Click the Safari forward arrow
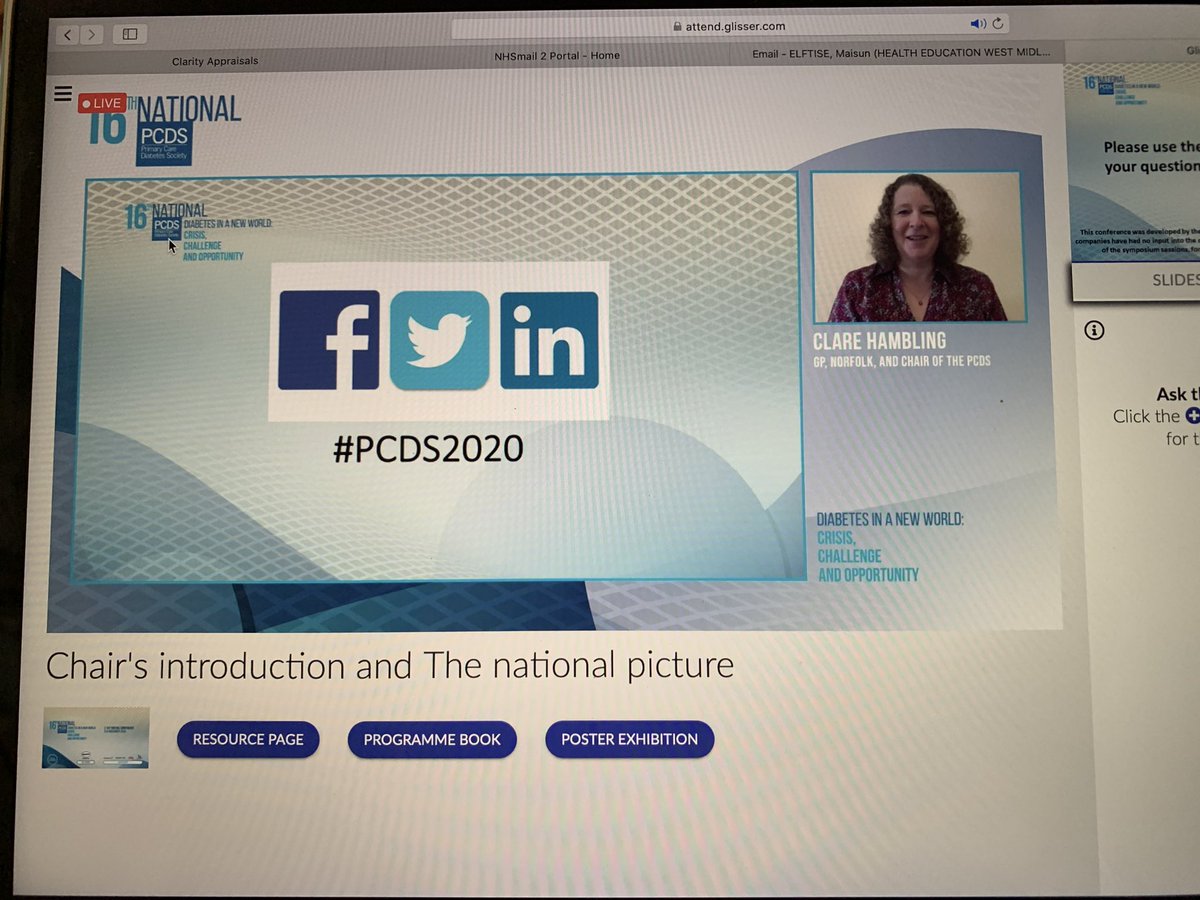Screen dimensions: 1200x900 click(x=92, y=34)
